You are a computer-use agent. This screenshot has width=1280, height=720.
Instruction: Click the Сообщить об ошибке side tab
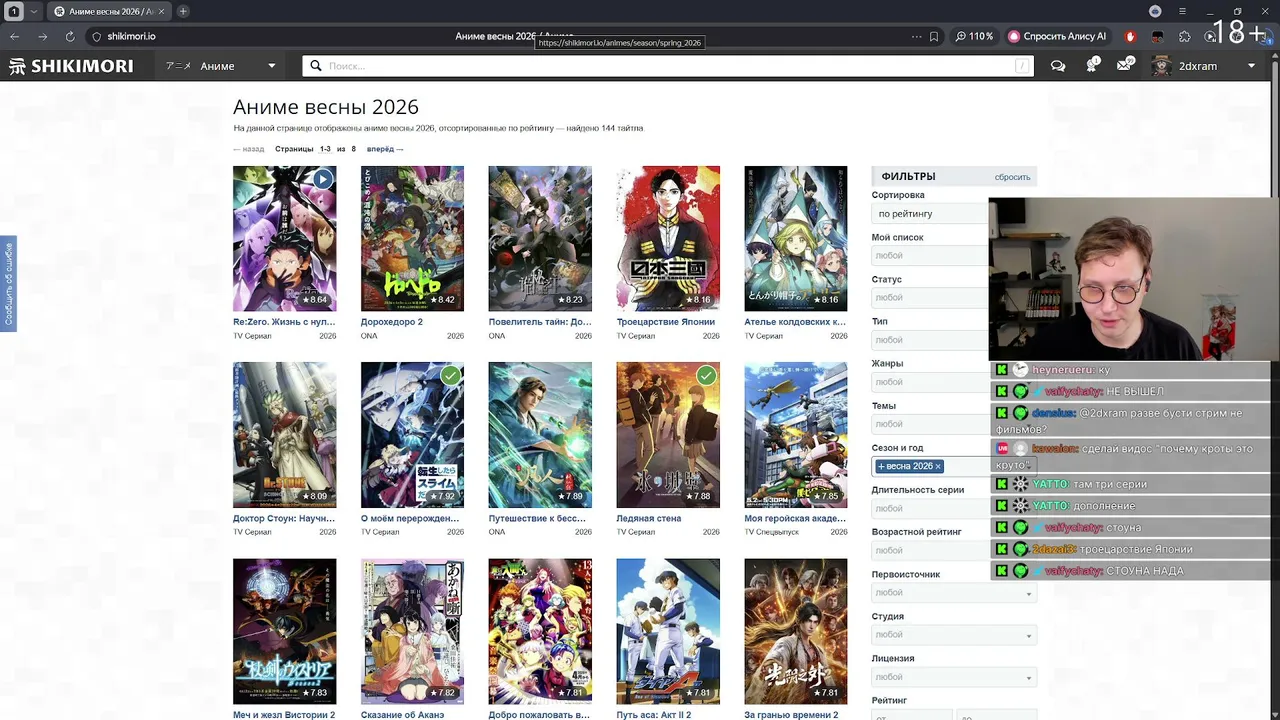pos(8,284)
